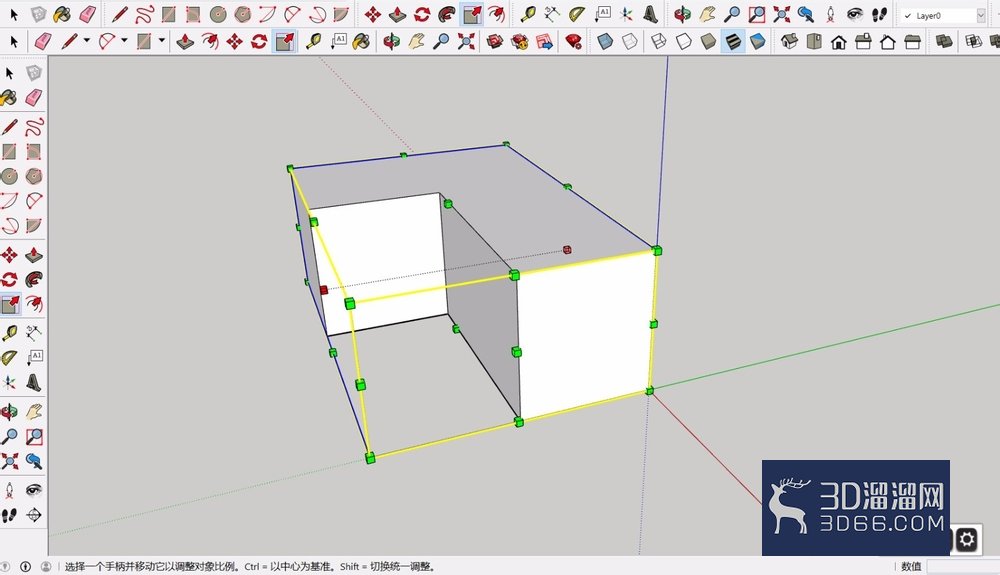Switch to Right view
This screenshot has height=575, width=1000.
click(863, 42)
